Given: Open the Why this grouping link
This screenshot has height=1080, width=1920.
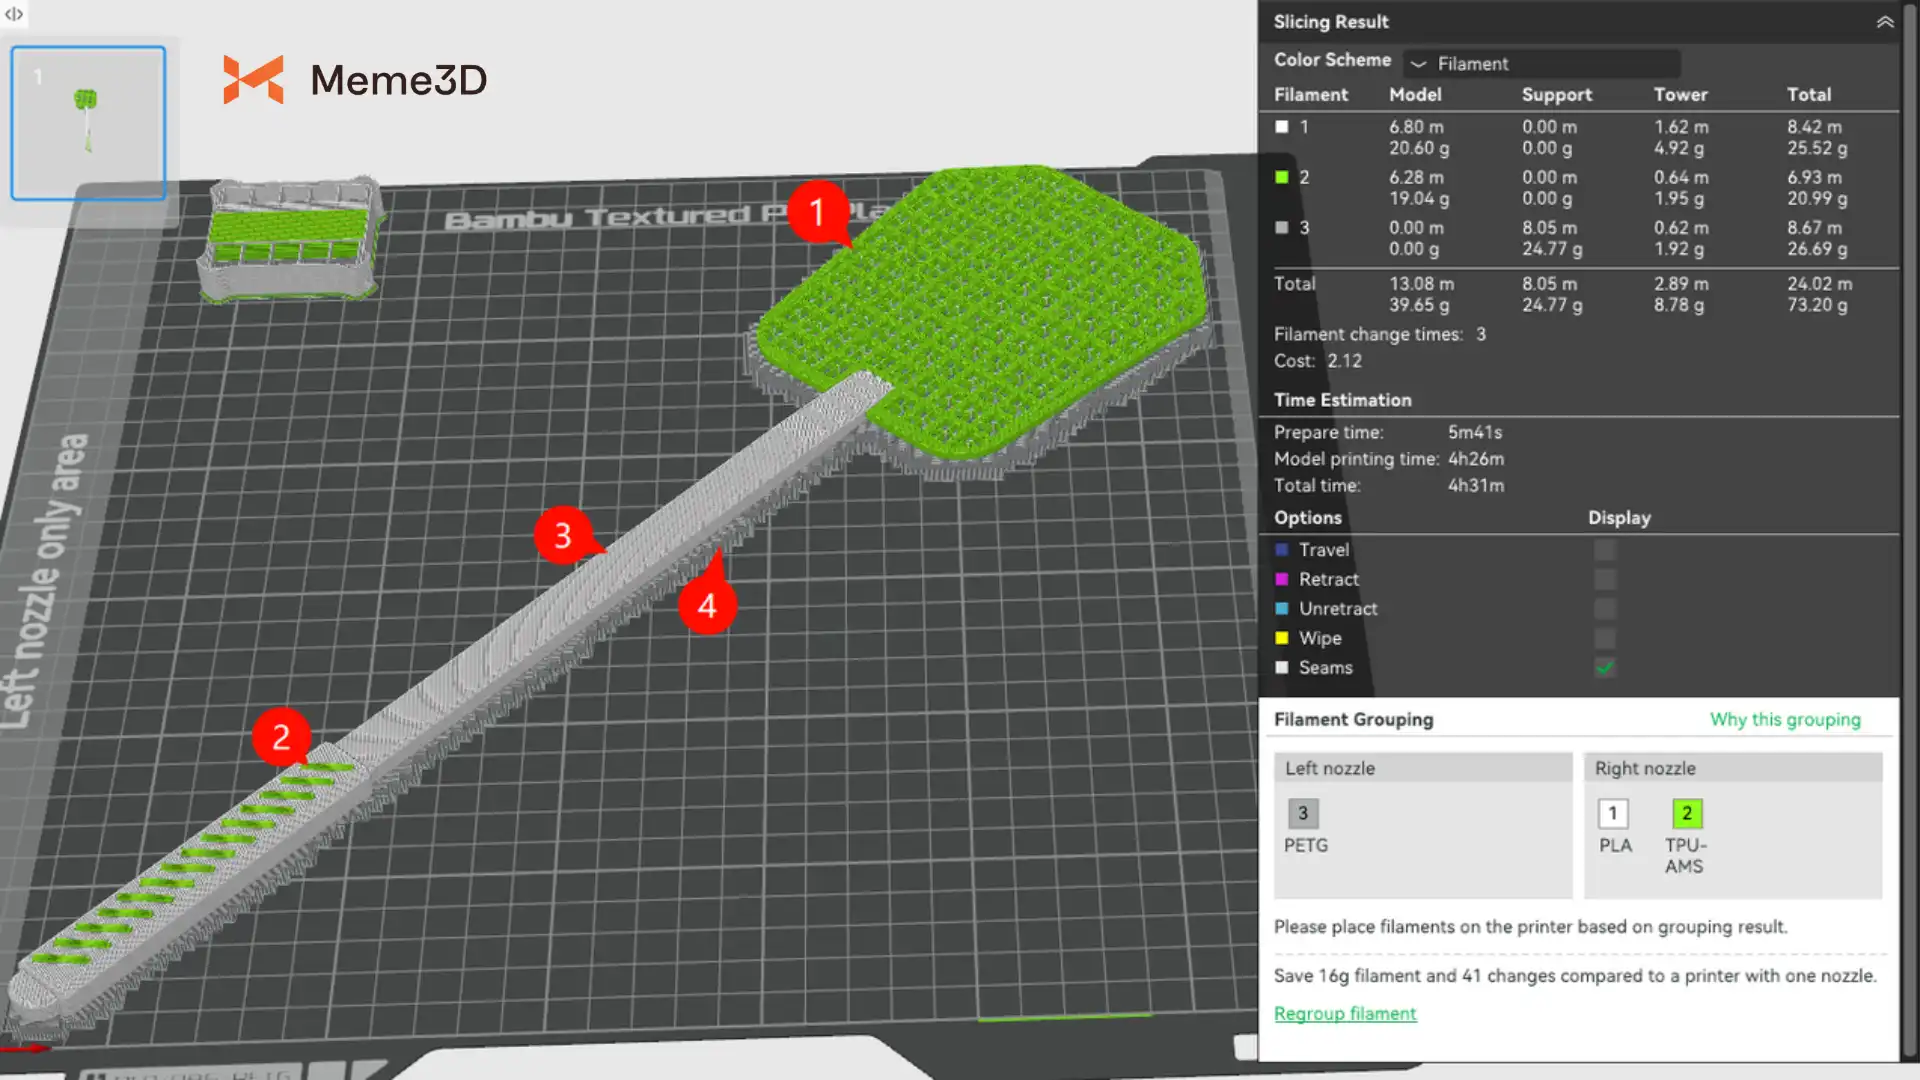Looking at the screenshot, I should click(x=1785, y=719).
